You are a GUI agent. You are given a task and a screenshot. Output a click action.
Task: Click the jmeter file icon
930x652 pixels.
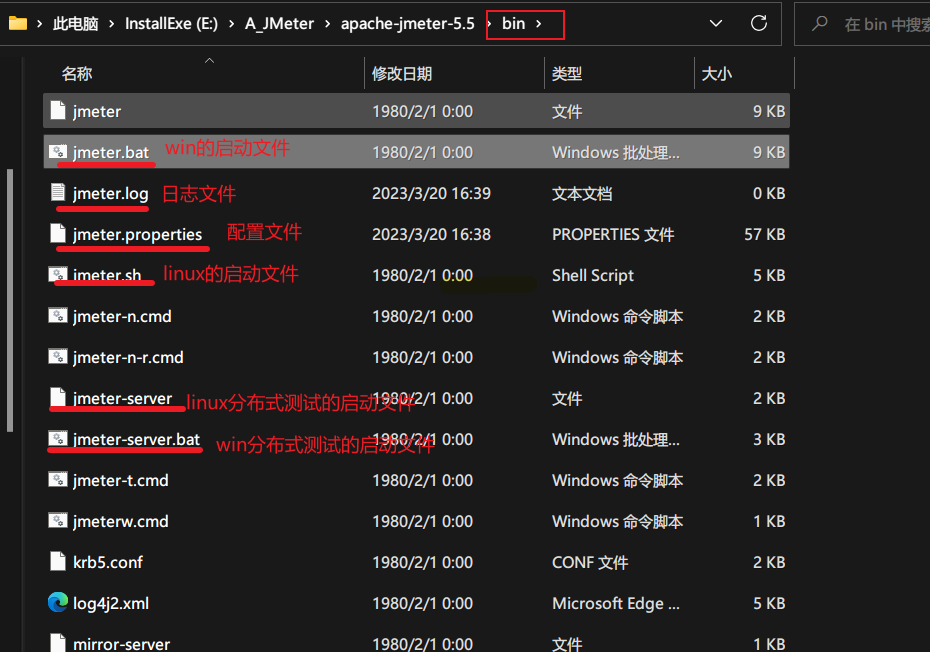tap(58, 110)
